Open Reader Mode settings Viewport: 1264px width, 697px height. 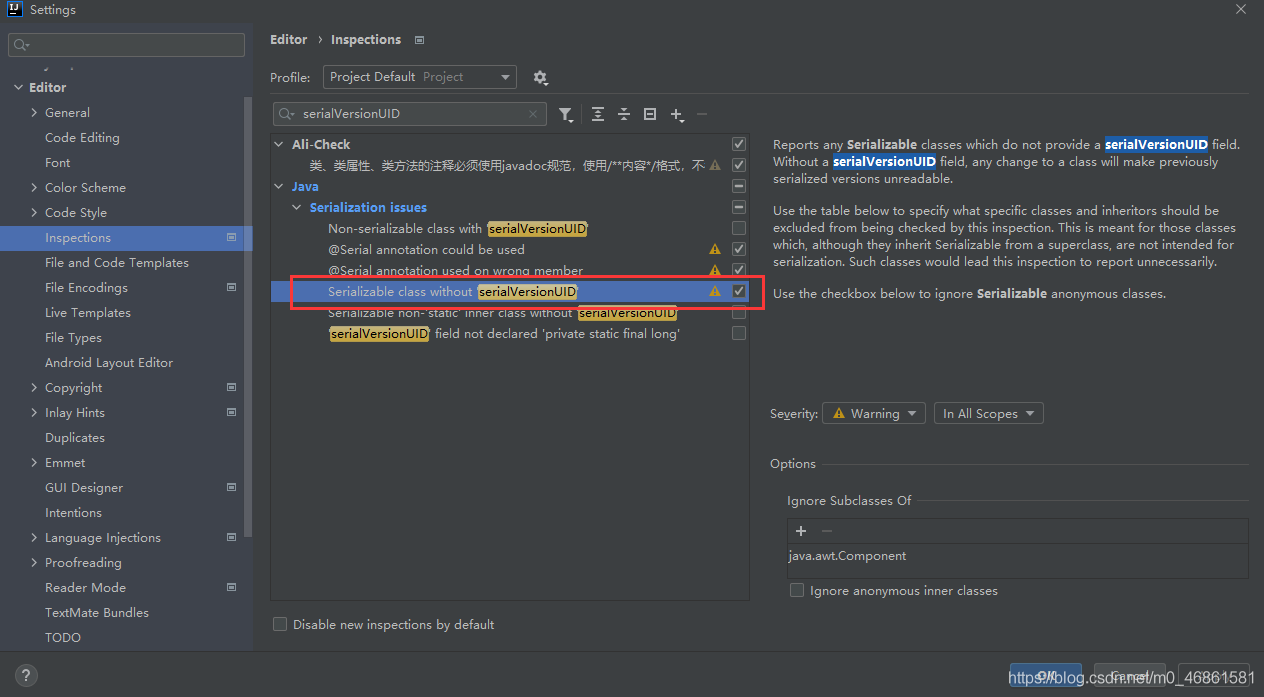point(85,588)
